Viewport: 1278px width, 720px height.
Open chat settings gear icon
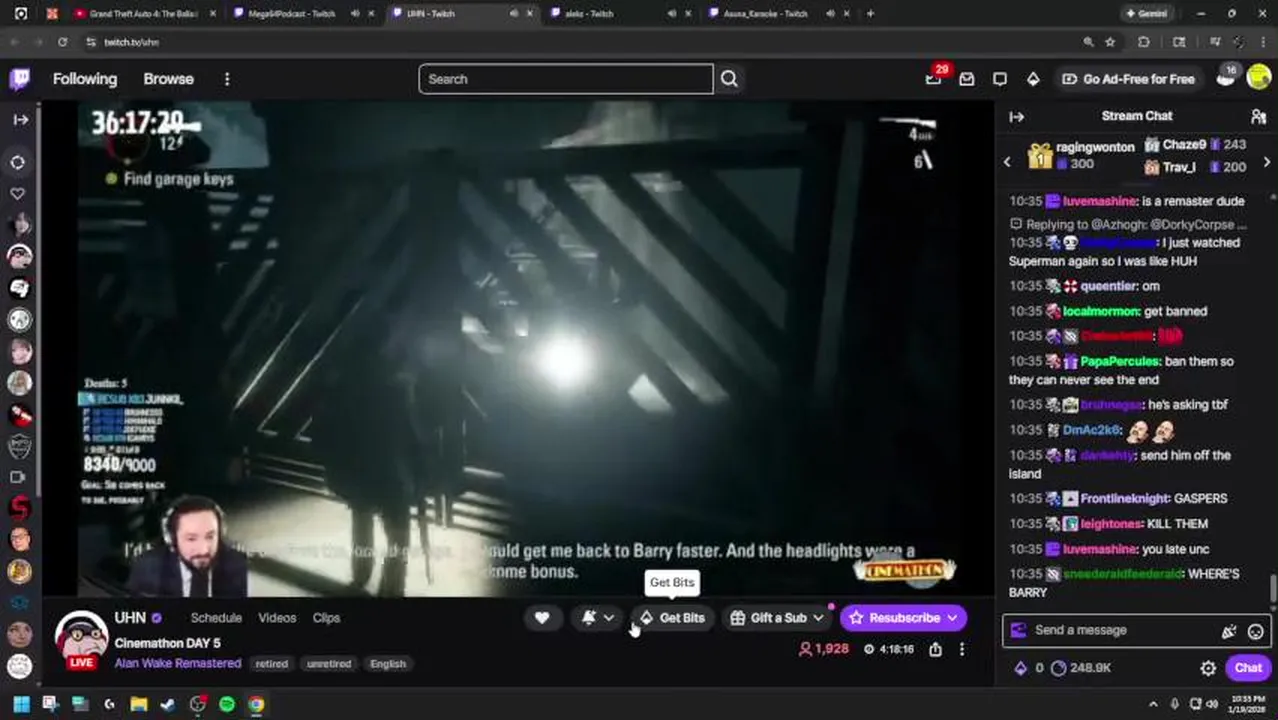[x=1208, y=668]
